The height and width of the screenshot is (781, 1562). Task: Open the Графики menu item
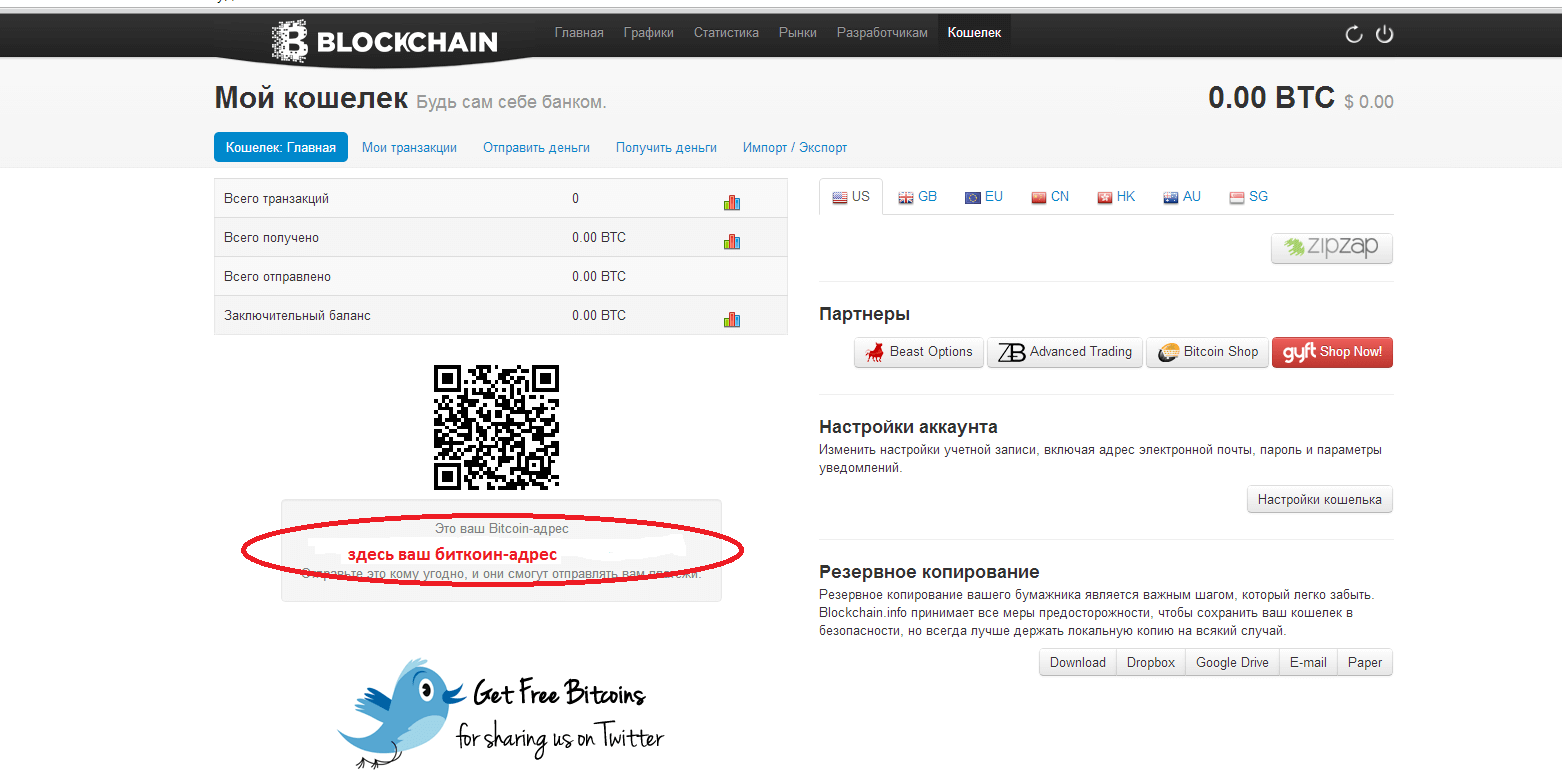(x=649, y=33)
